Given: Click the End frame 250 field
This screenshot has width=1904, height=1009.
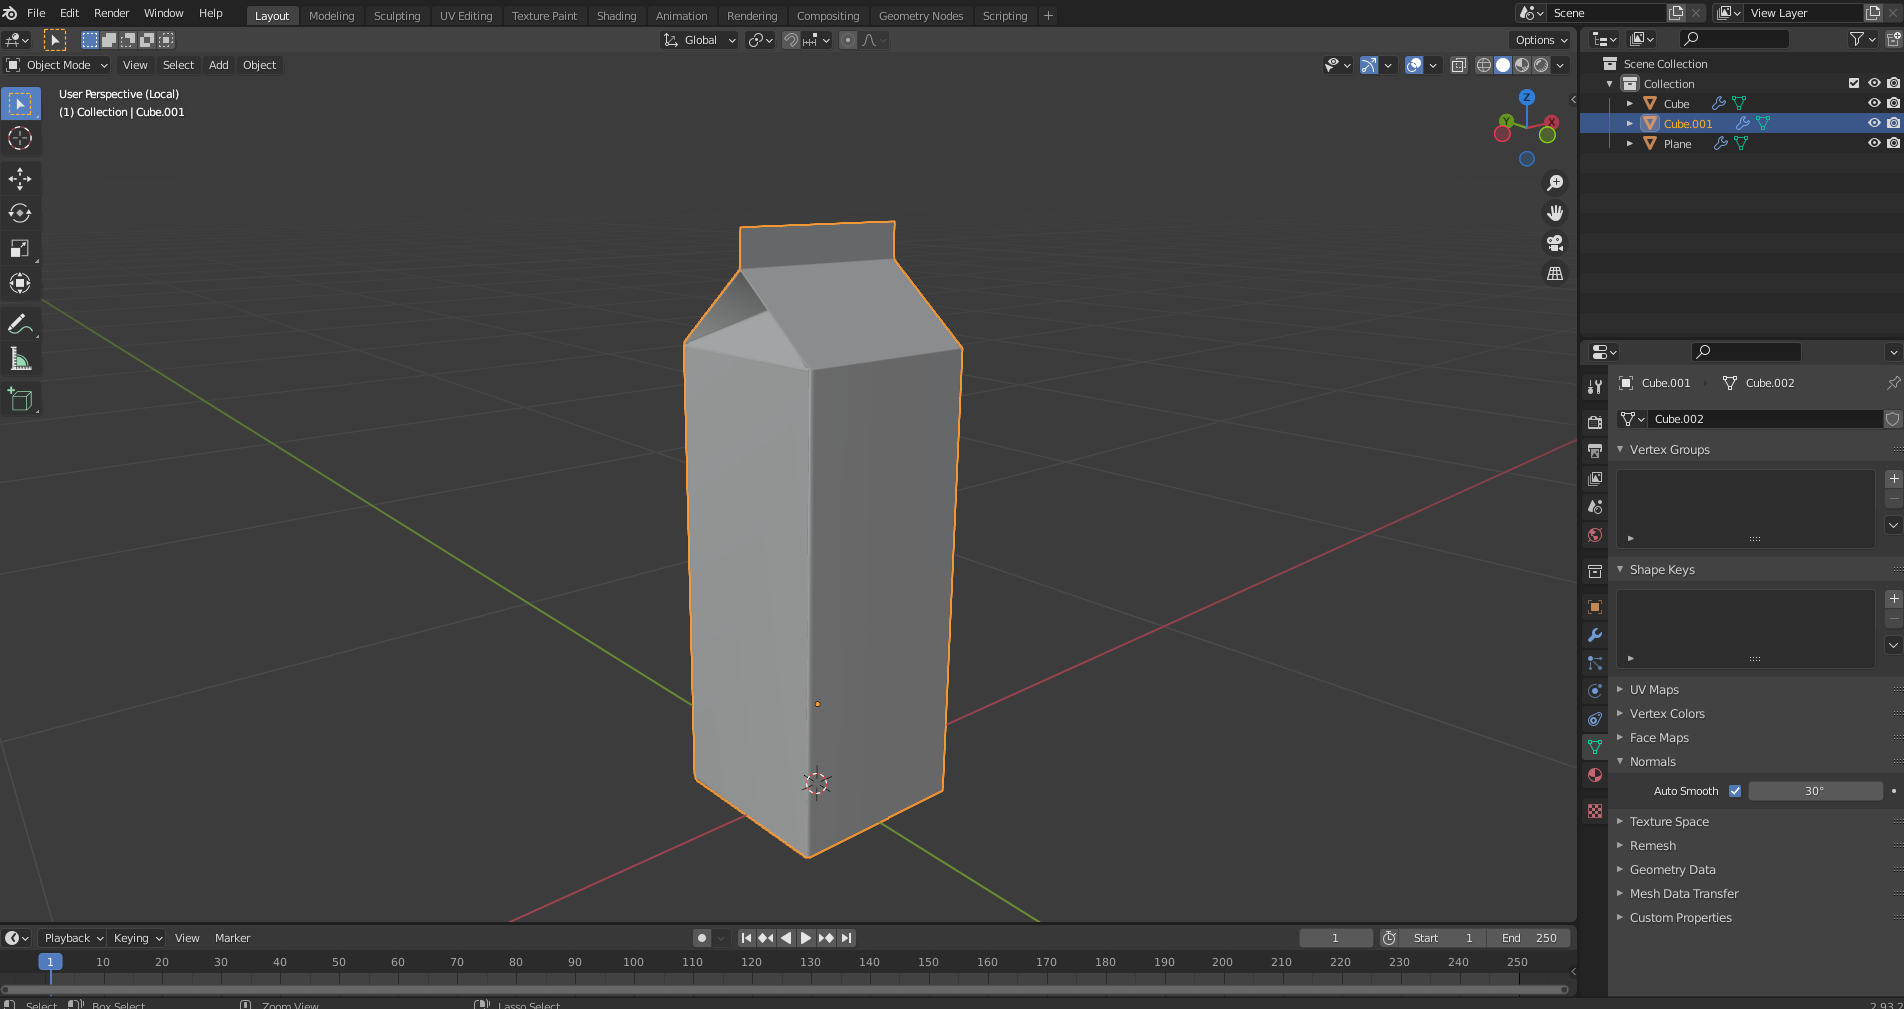Looking at the screenshot, I should [x=1528, y=938].
